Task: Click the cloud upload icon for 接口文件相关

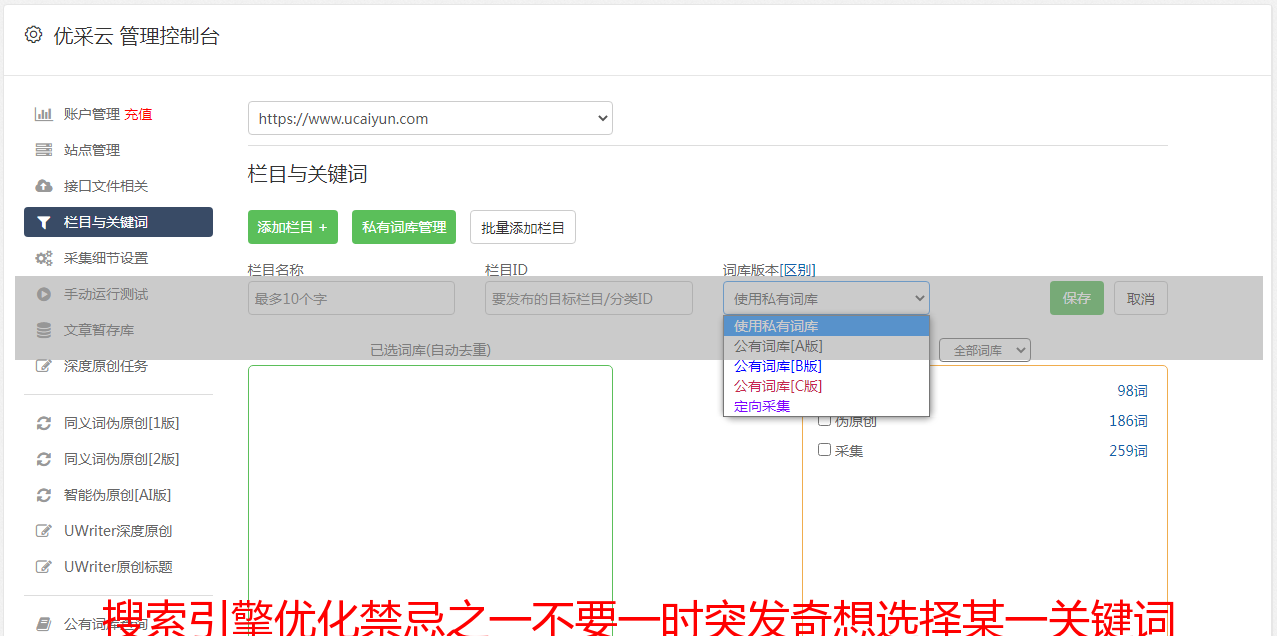Action: [44, 186]
